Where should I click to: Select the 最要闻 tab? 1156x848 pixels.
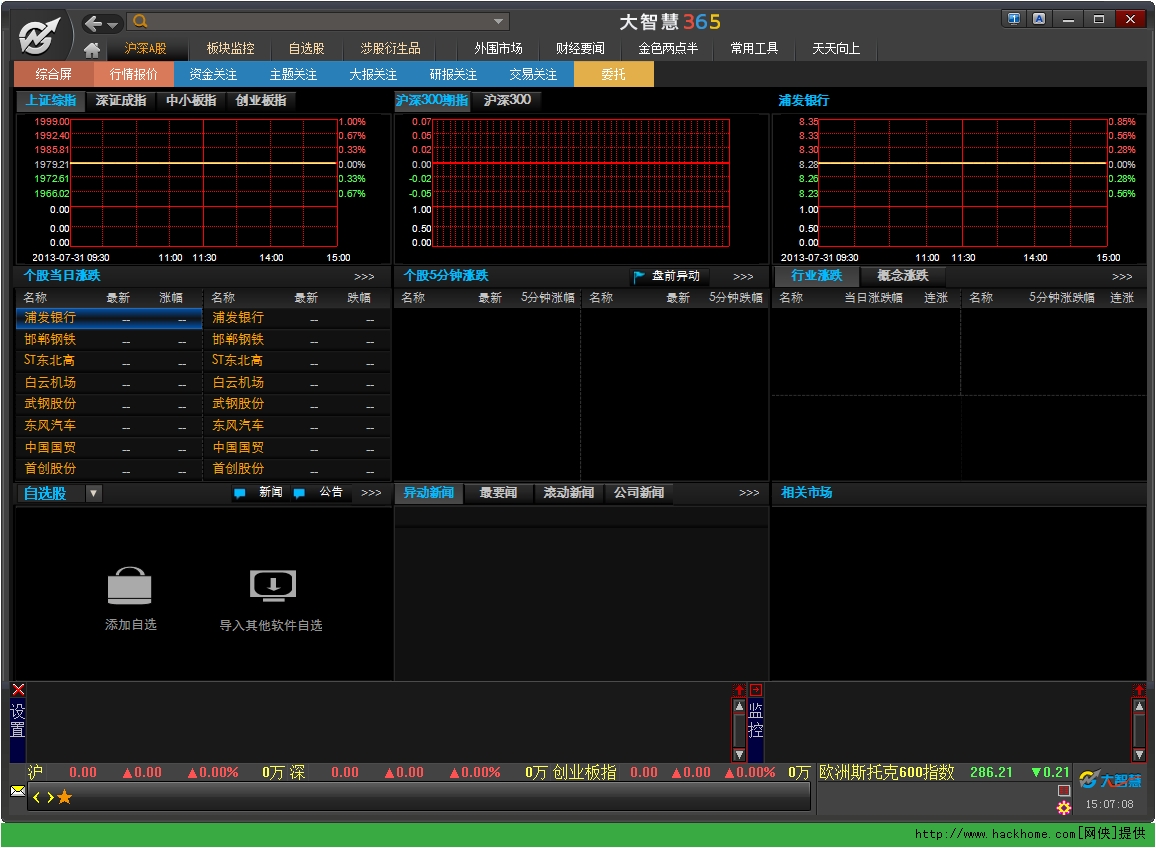click(498, 493)
